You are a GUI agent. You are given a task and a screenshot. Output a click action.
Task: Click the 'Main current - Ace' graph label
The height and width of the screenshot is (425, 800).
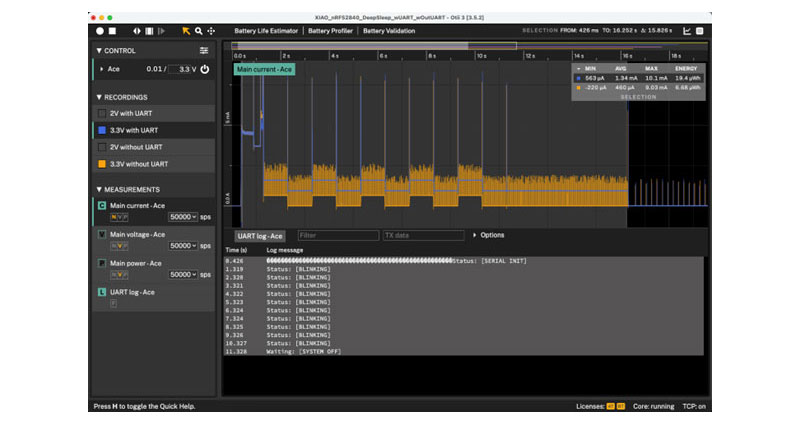263,69
